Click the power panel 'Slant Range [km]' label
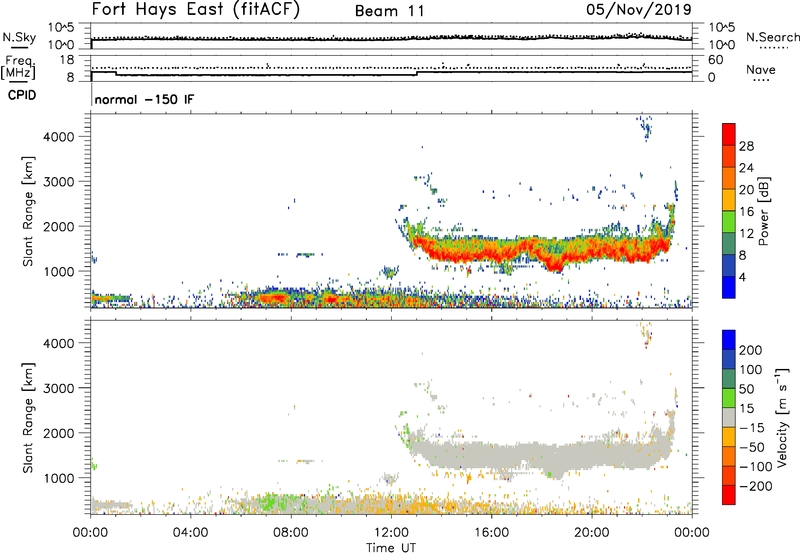800x554 pixels. [28, 211]
